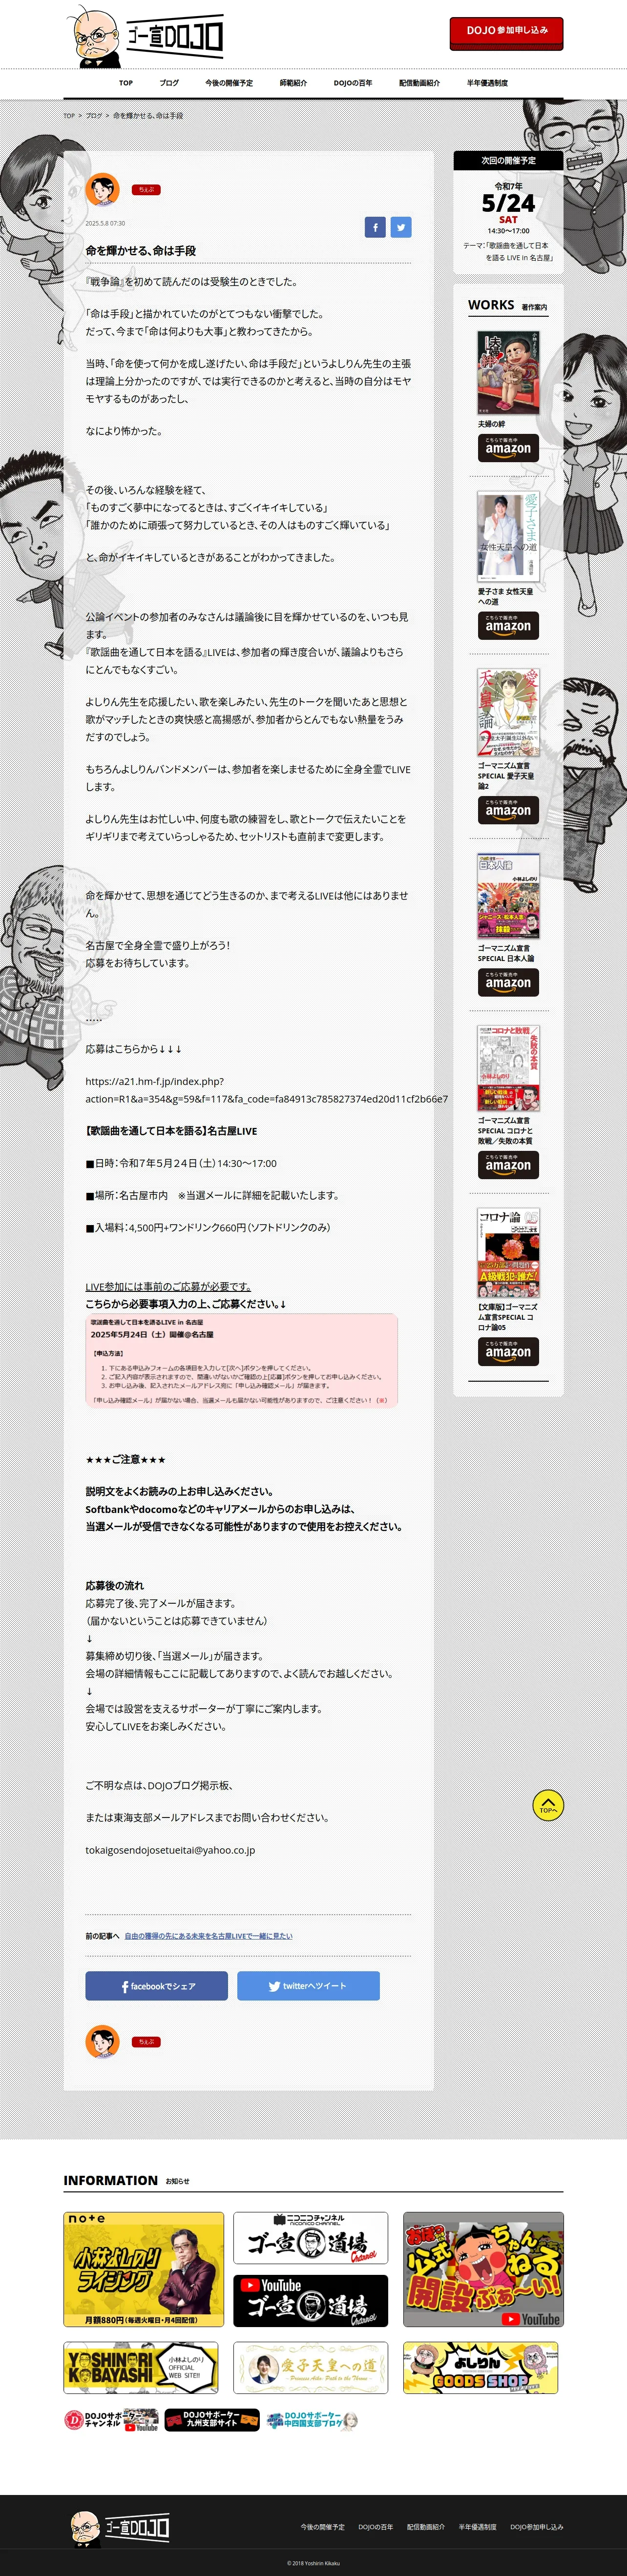Click footer link DOJO参加申し込み
The width and height of the screenshot is (627, 2576).
pyautogui.click(x=537, y=2527)
